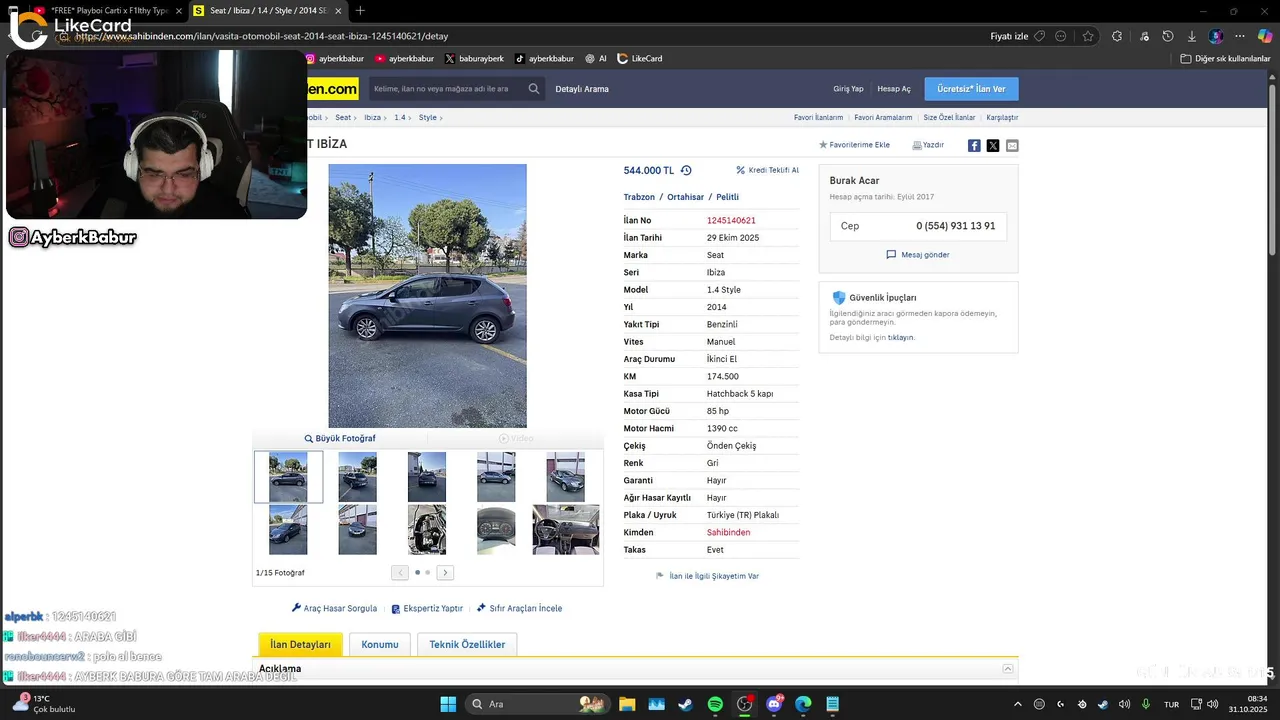This screenshot has width=1280, height=720.
Task: Share listing by email icon
Action: [1012, 145]
